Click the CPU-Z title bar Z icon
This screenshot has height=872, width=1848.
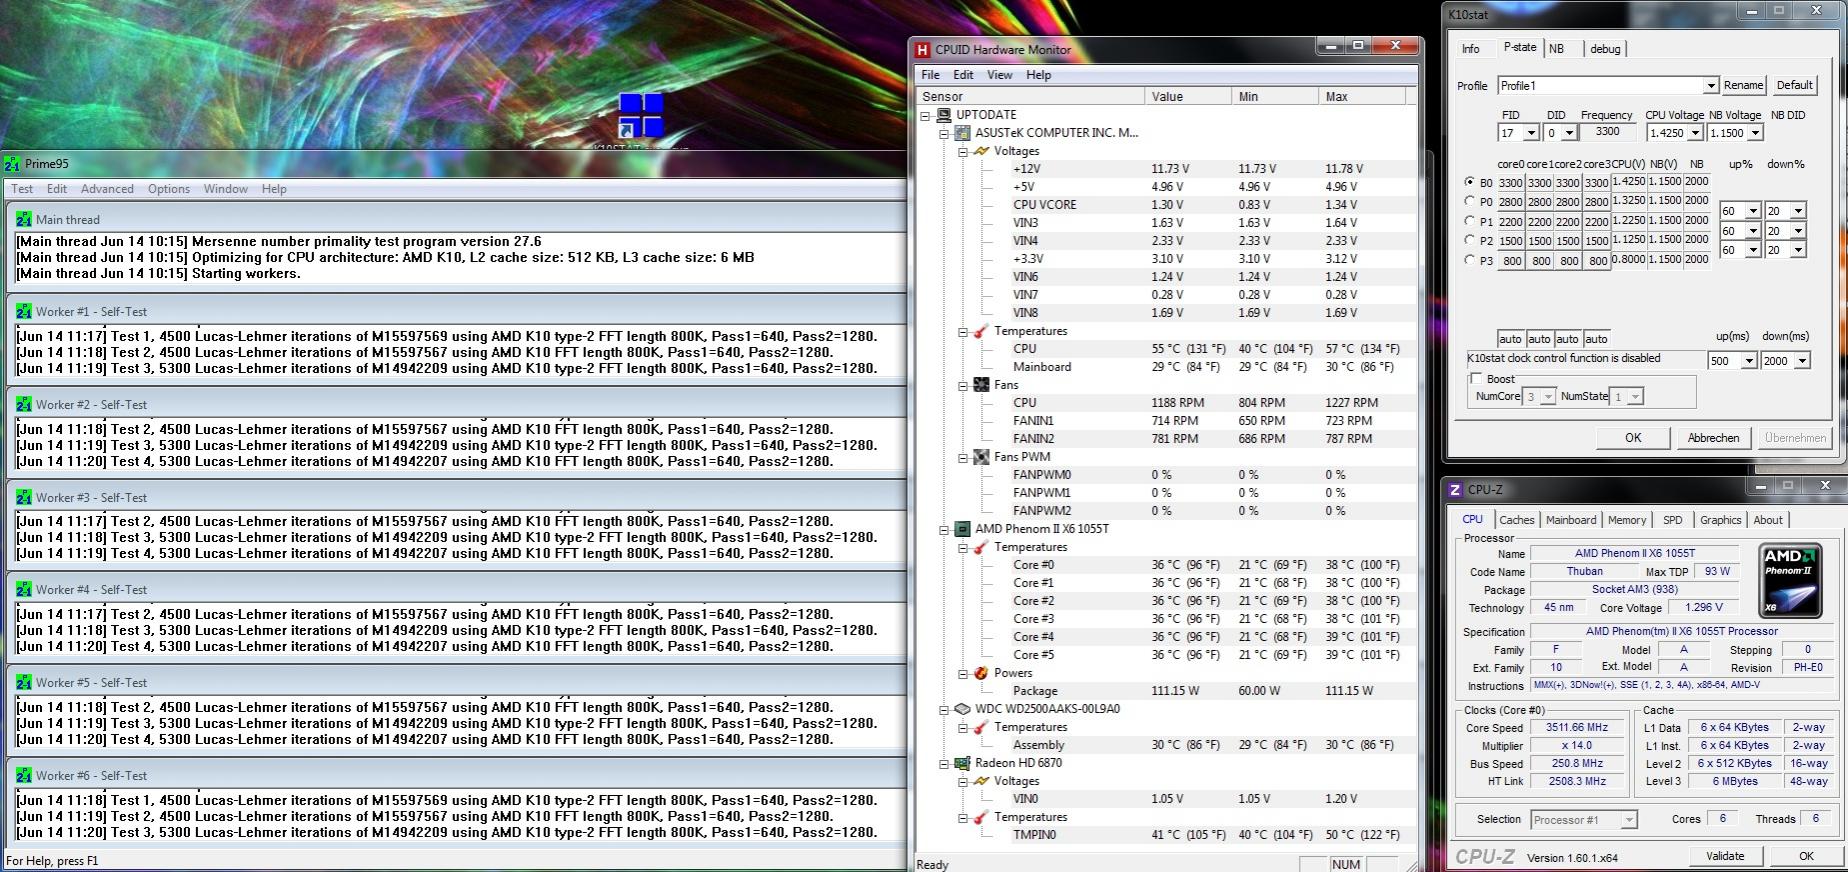[x=1456, y=490]
